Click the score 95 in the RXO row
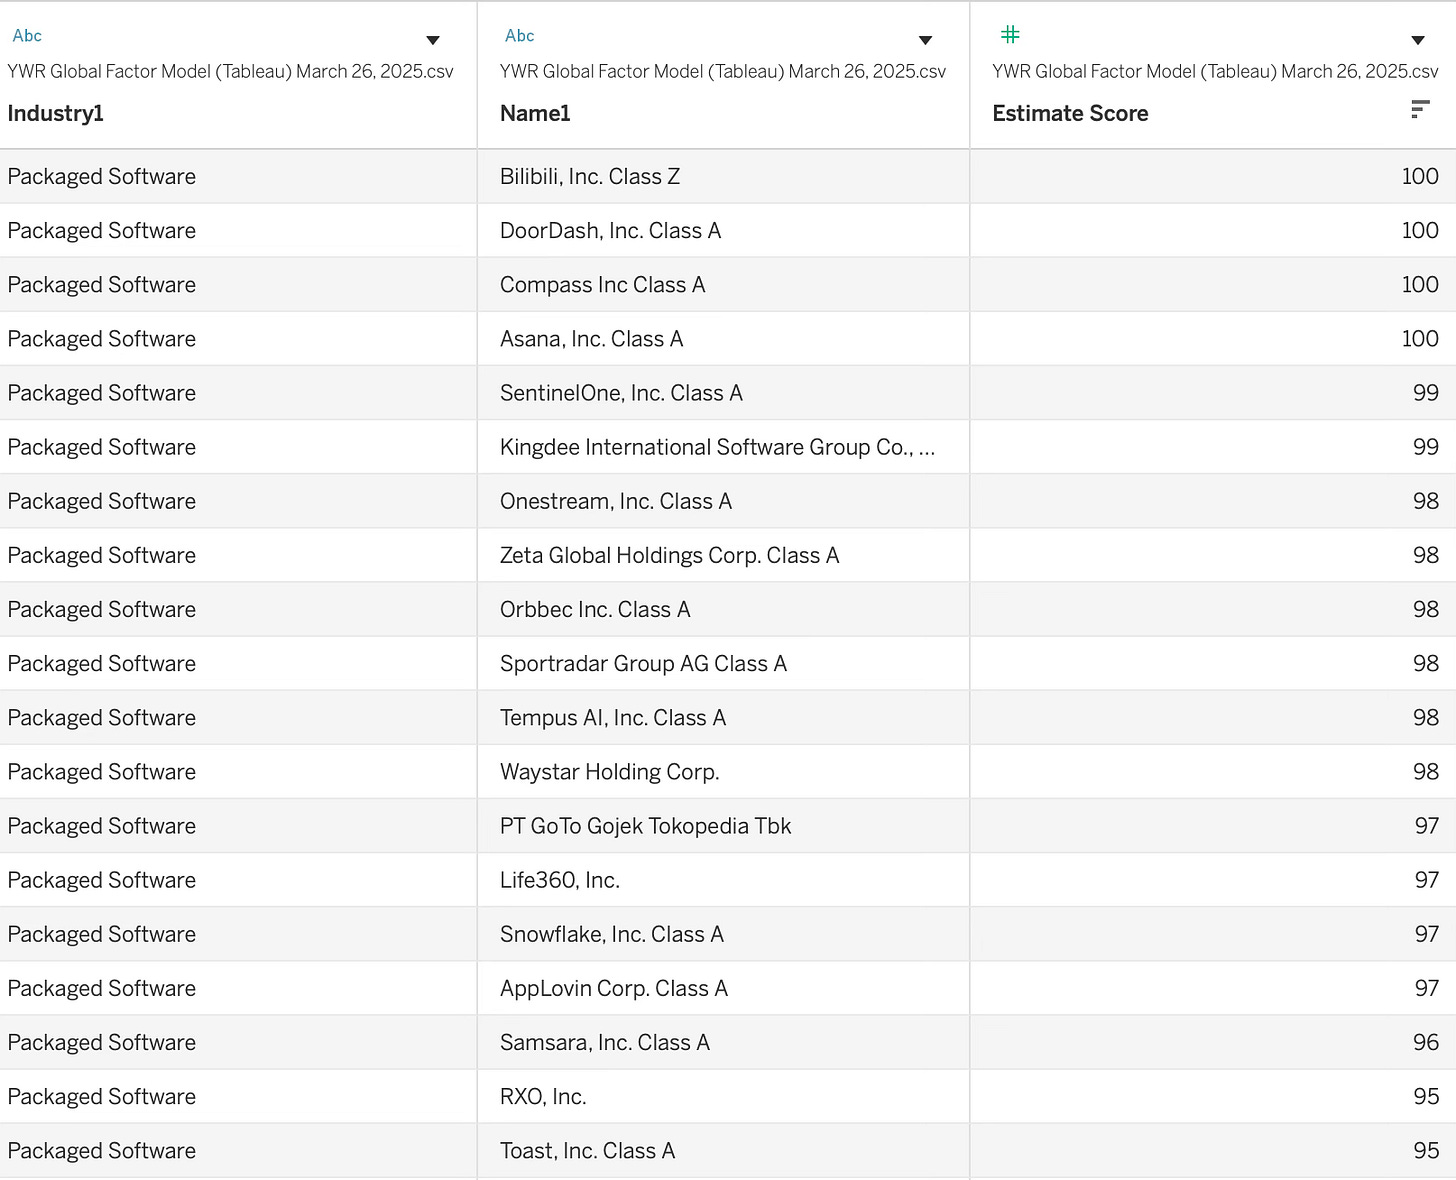 (1426, 1096)
